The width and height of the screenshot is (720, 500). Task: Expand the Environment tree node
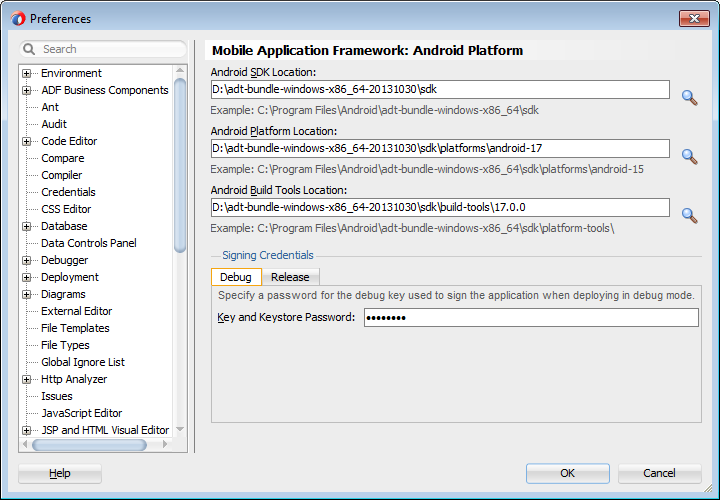coord(27,73)
